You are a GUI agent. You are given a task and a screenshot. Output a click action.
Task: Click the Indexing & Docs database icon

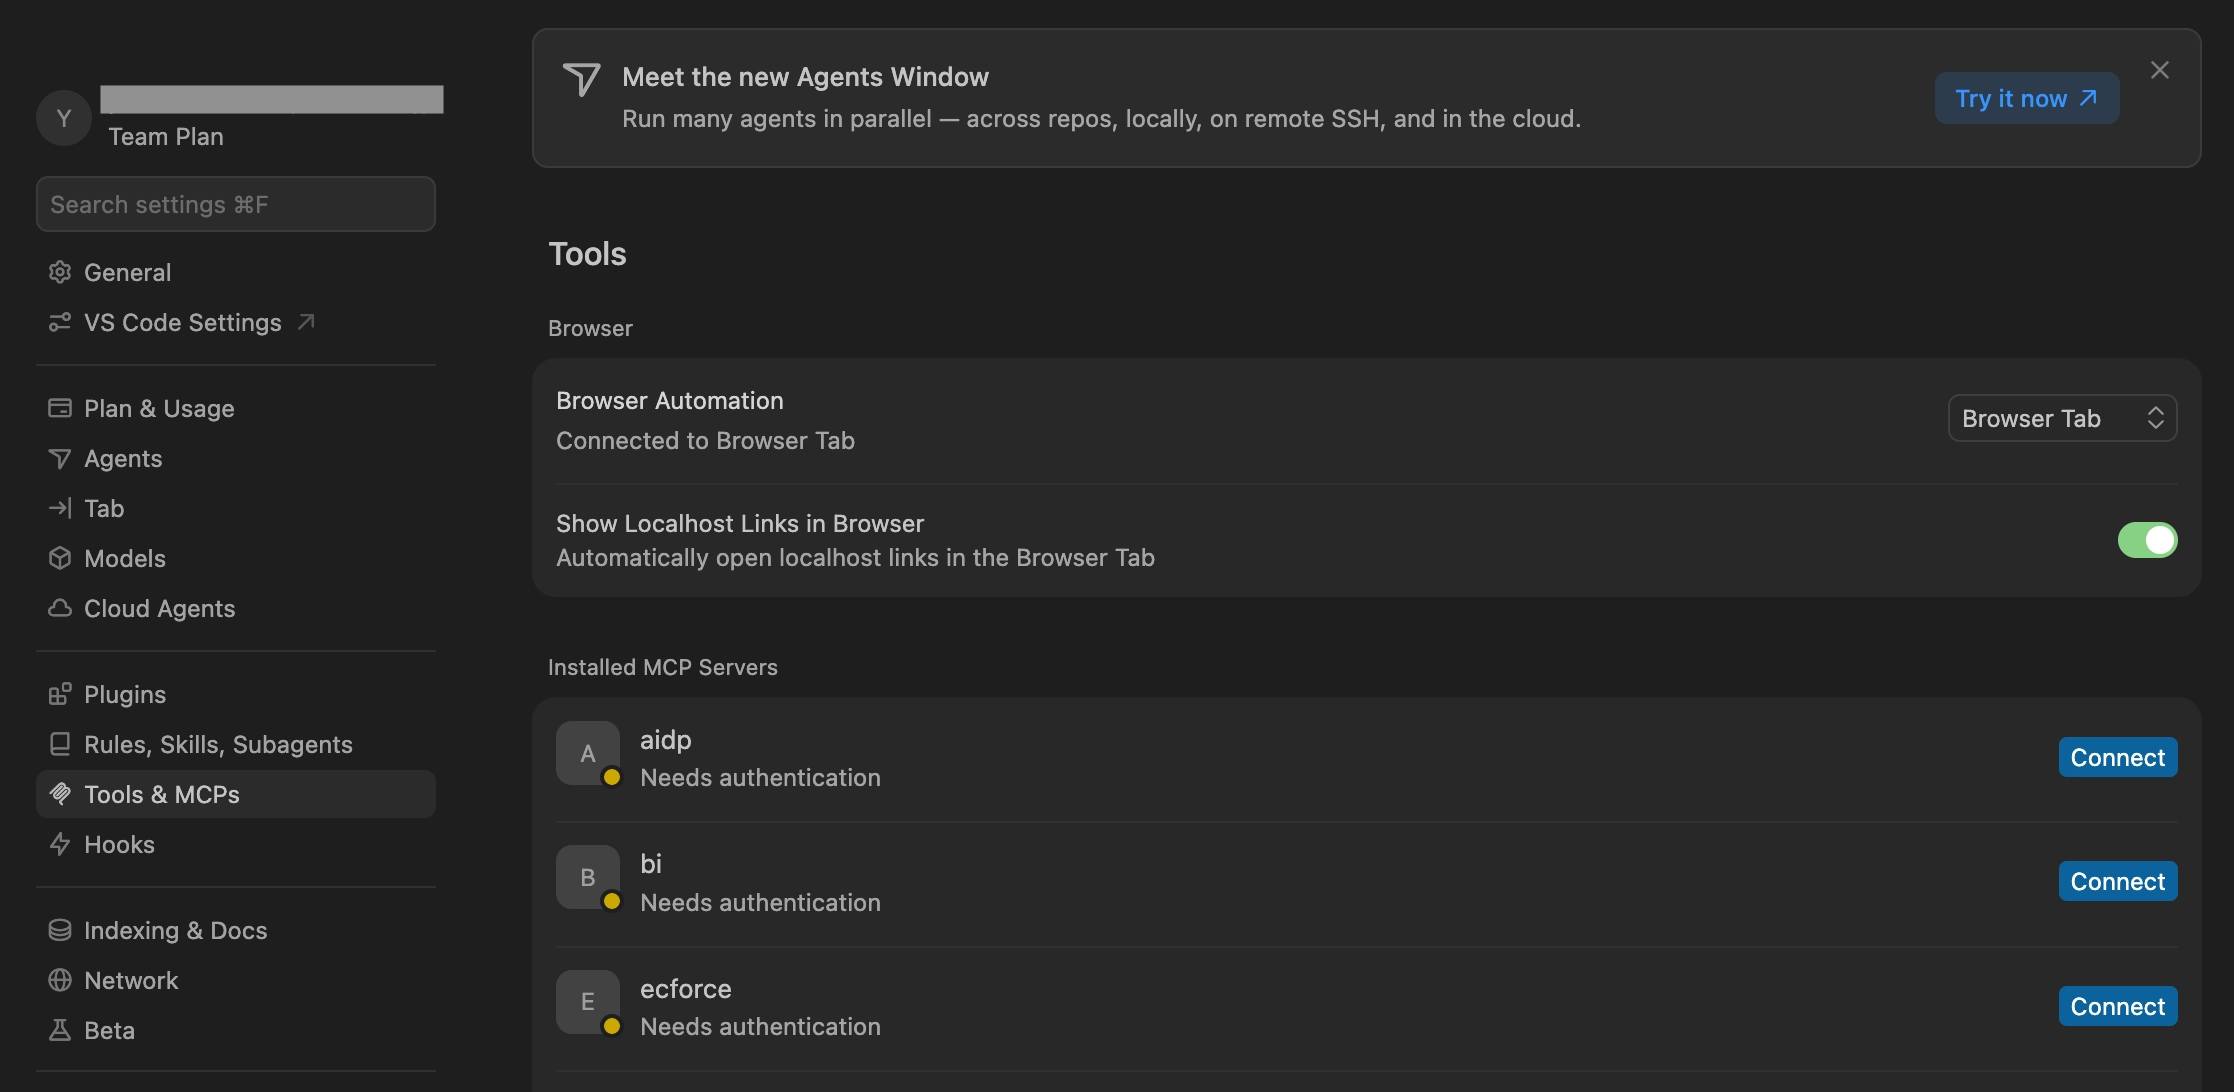60,930
